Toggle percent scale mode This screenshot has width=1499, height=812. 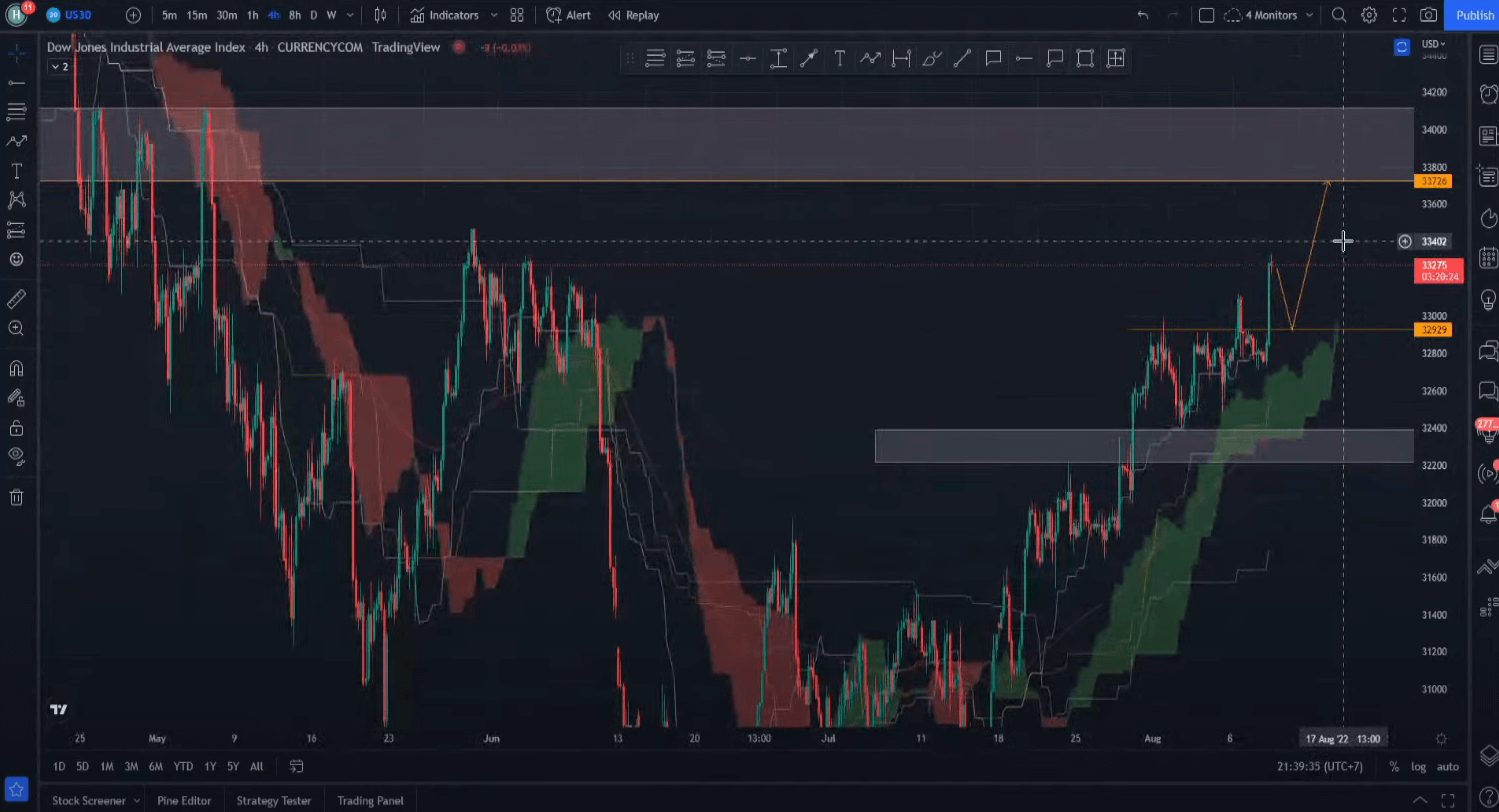(1394, 766)
